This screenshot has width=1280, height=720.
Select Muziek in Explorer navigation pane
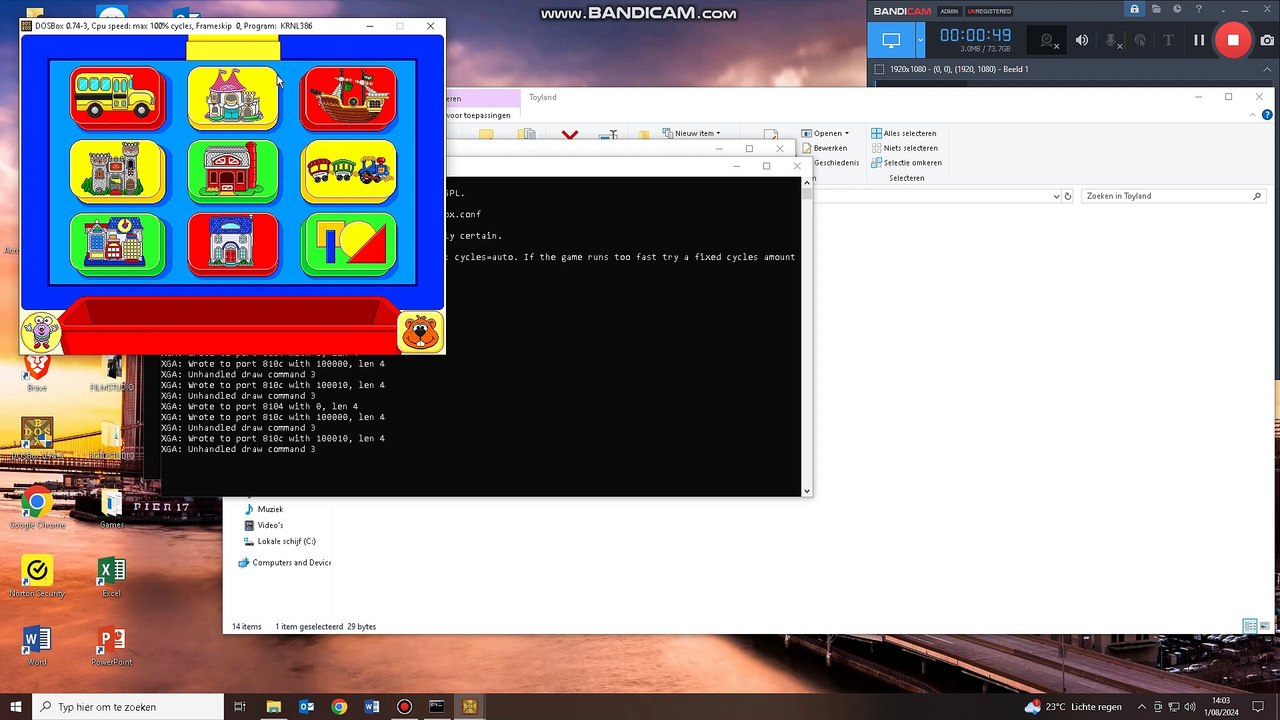click(x=264, y=509)
